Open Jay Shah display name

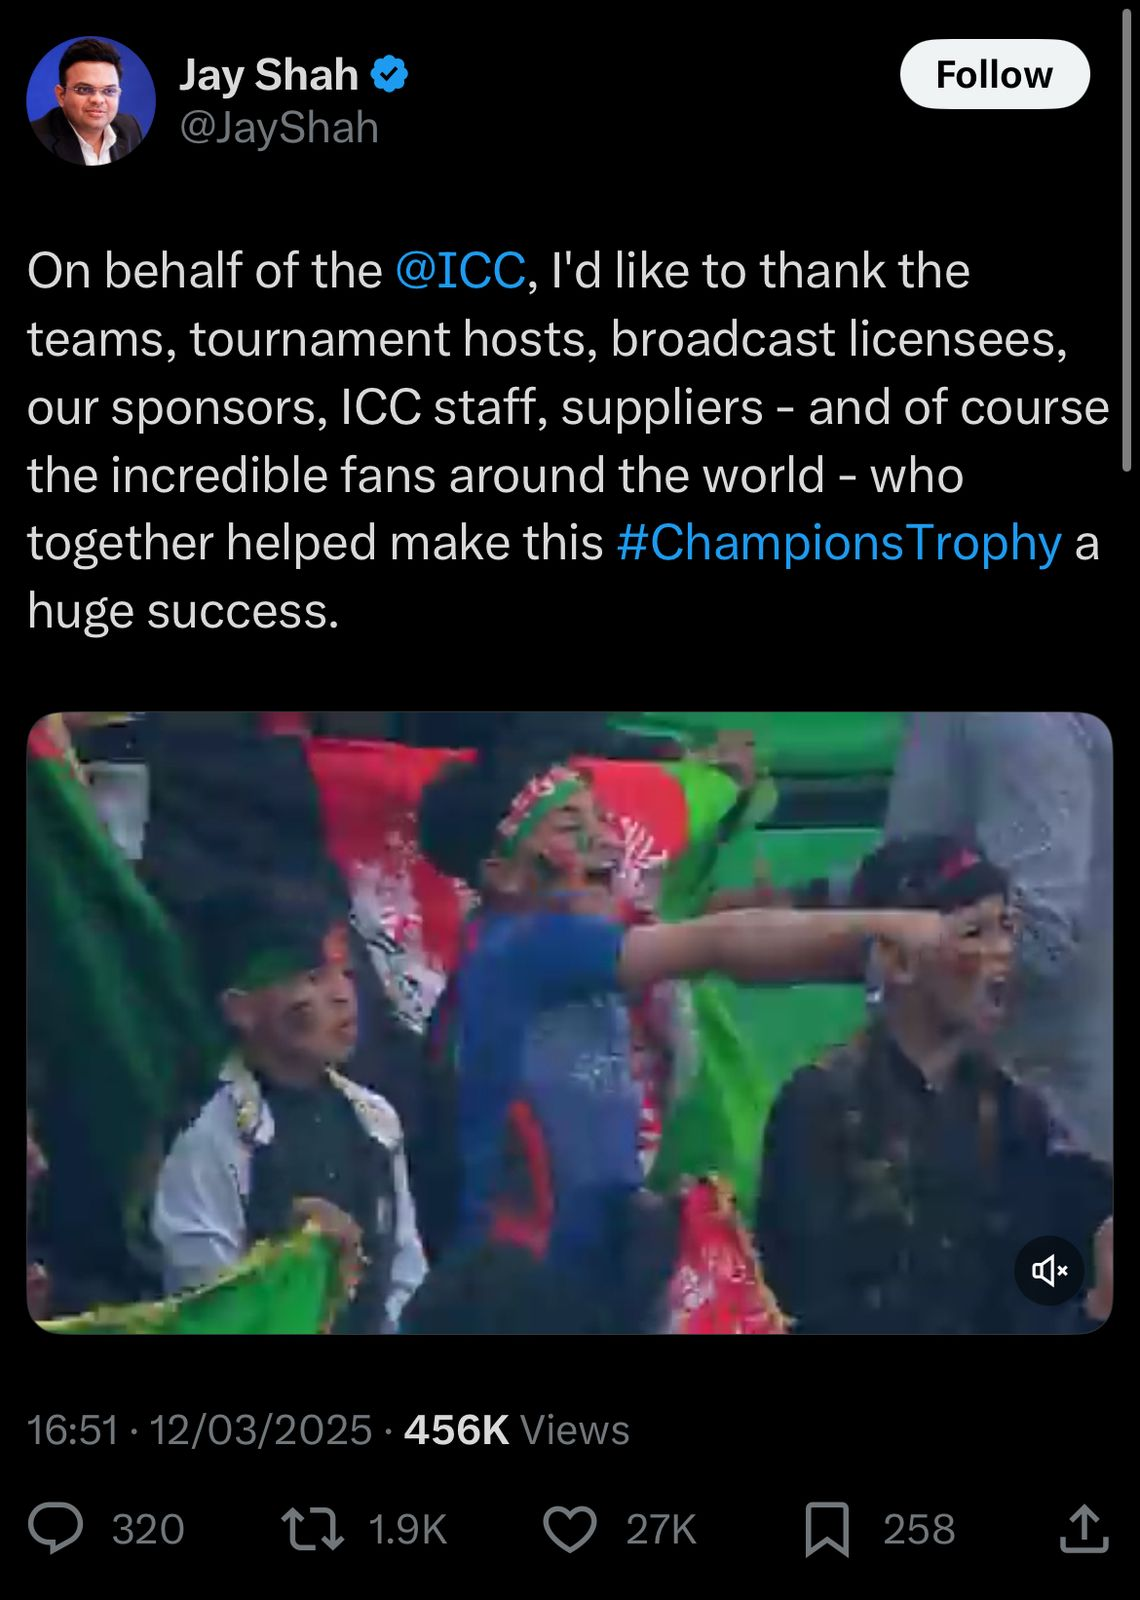click(x=269, y=75)
